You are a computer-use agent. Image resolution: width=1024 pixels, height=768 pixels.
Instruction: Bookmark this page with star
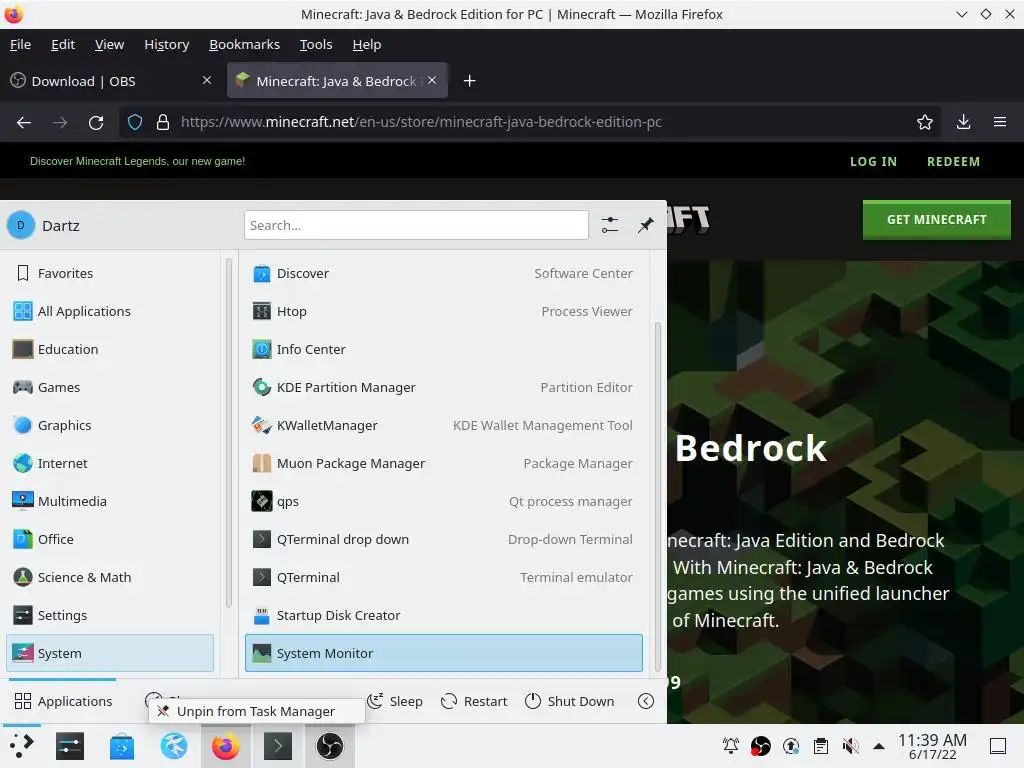click(x=924, y=122)
